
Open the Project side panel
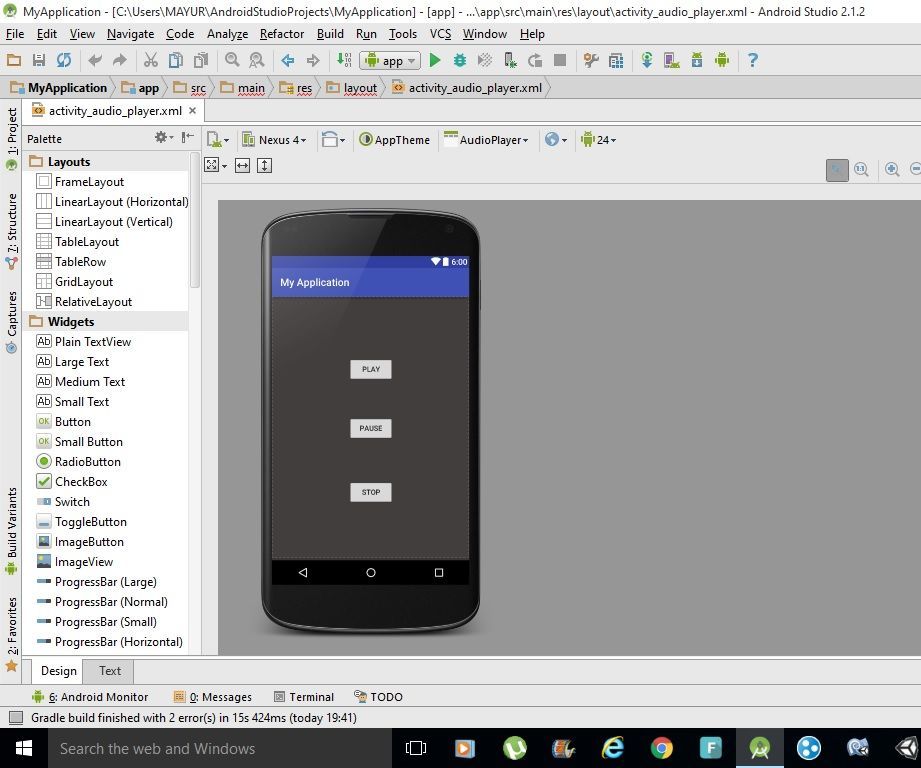tap(11, 139)
